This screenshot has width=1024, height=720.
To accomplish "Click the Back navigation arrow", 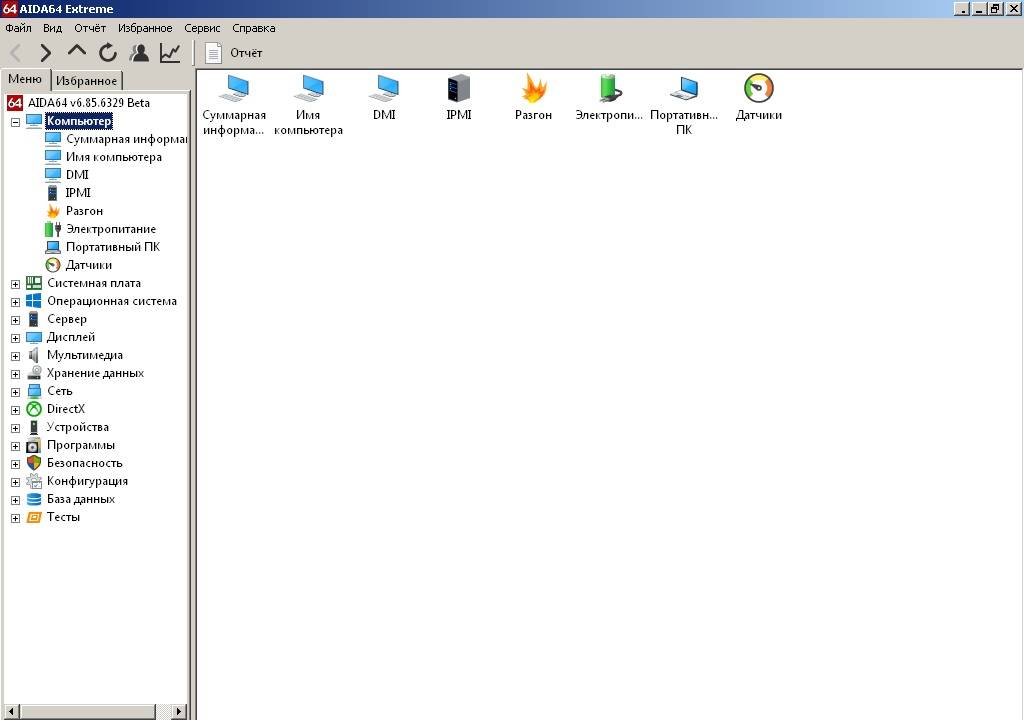I will point(16,53).
